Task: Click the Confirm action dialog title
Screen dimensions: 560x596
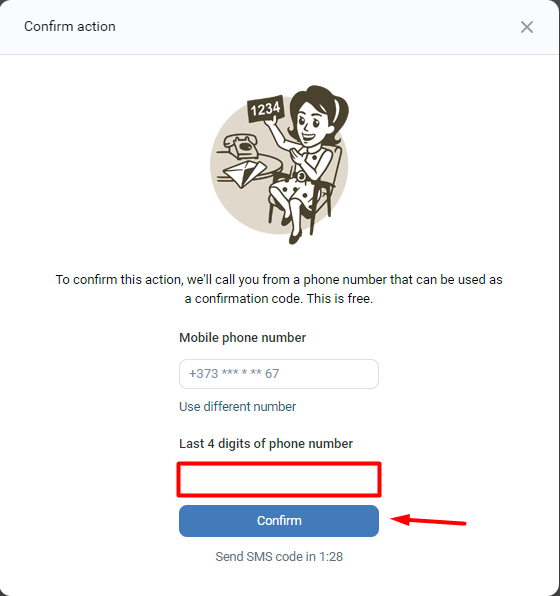Action: (70, 27)
